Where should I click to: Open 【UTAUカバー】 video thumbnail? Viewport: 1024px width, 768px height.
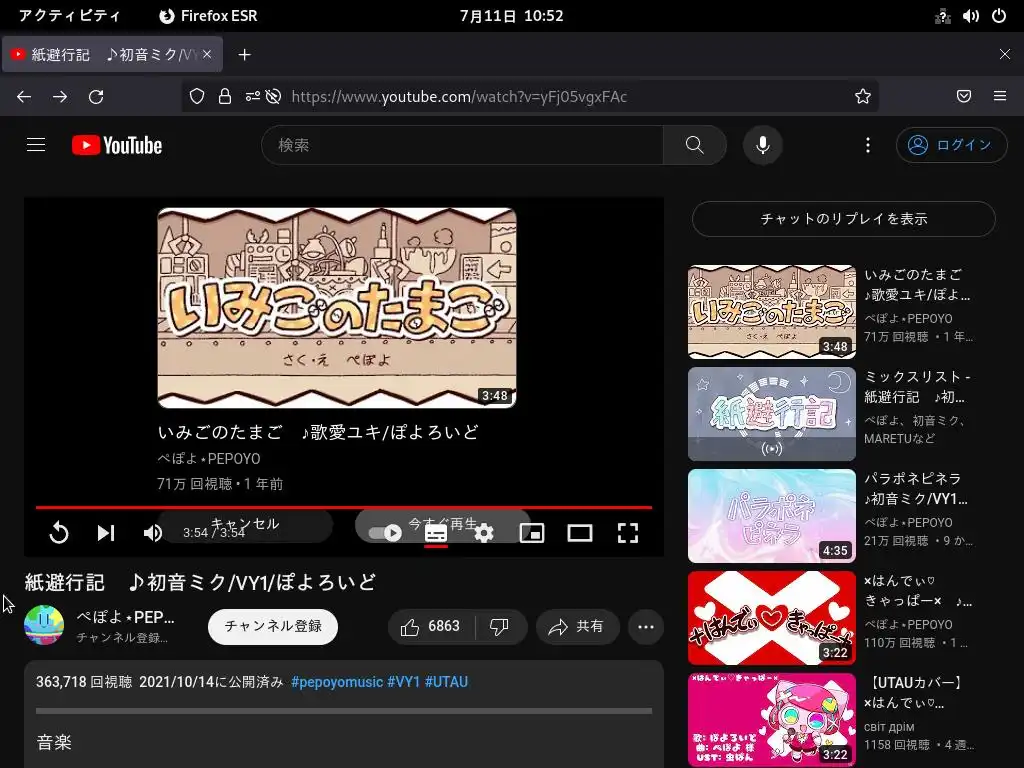click(x=772, y=720)
